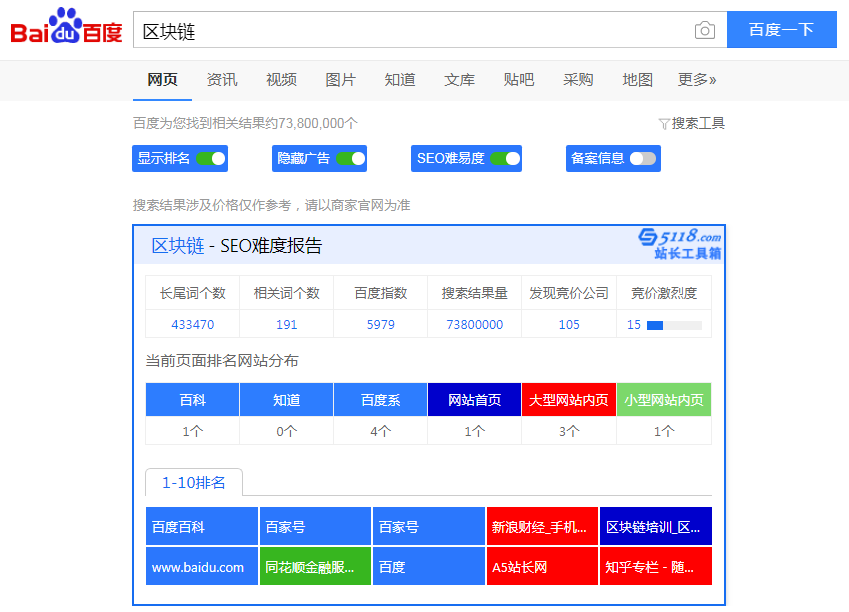Image resolution: width=849 pixels, height=612 pixels.
Task: Click the search tools funnel icon
Action: click(664, 124)
